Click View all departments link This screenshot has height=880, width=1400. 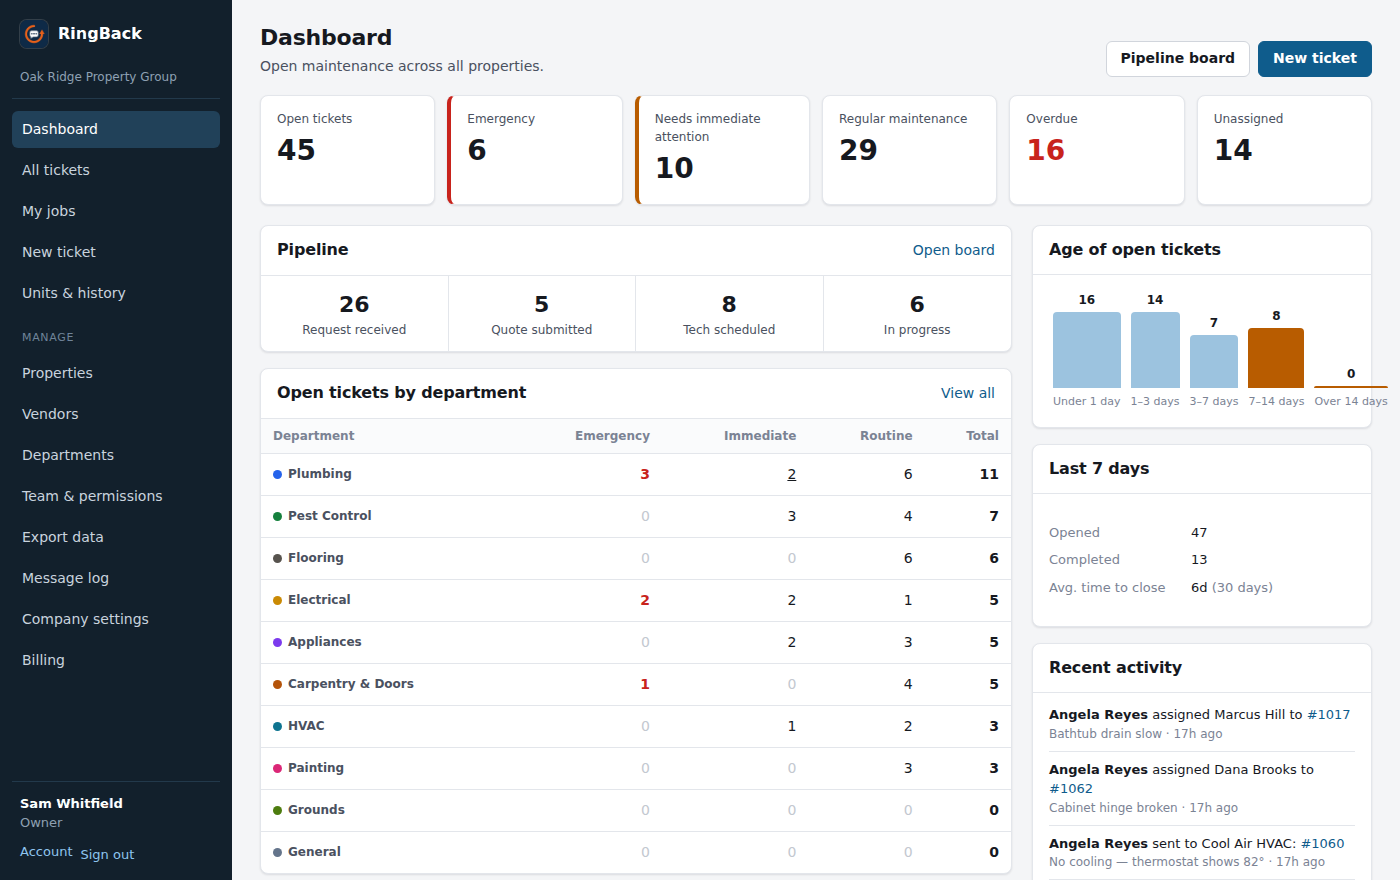click(967, 393)
